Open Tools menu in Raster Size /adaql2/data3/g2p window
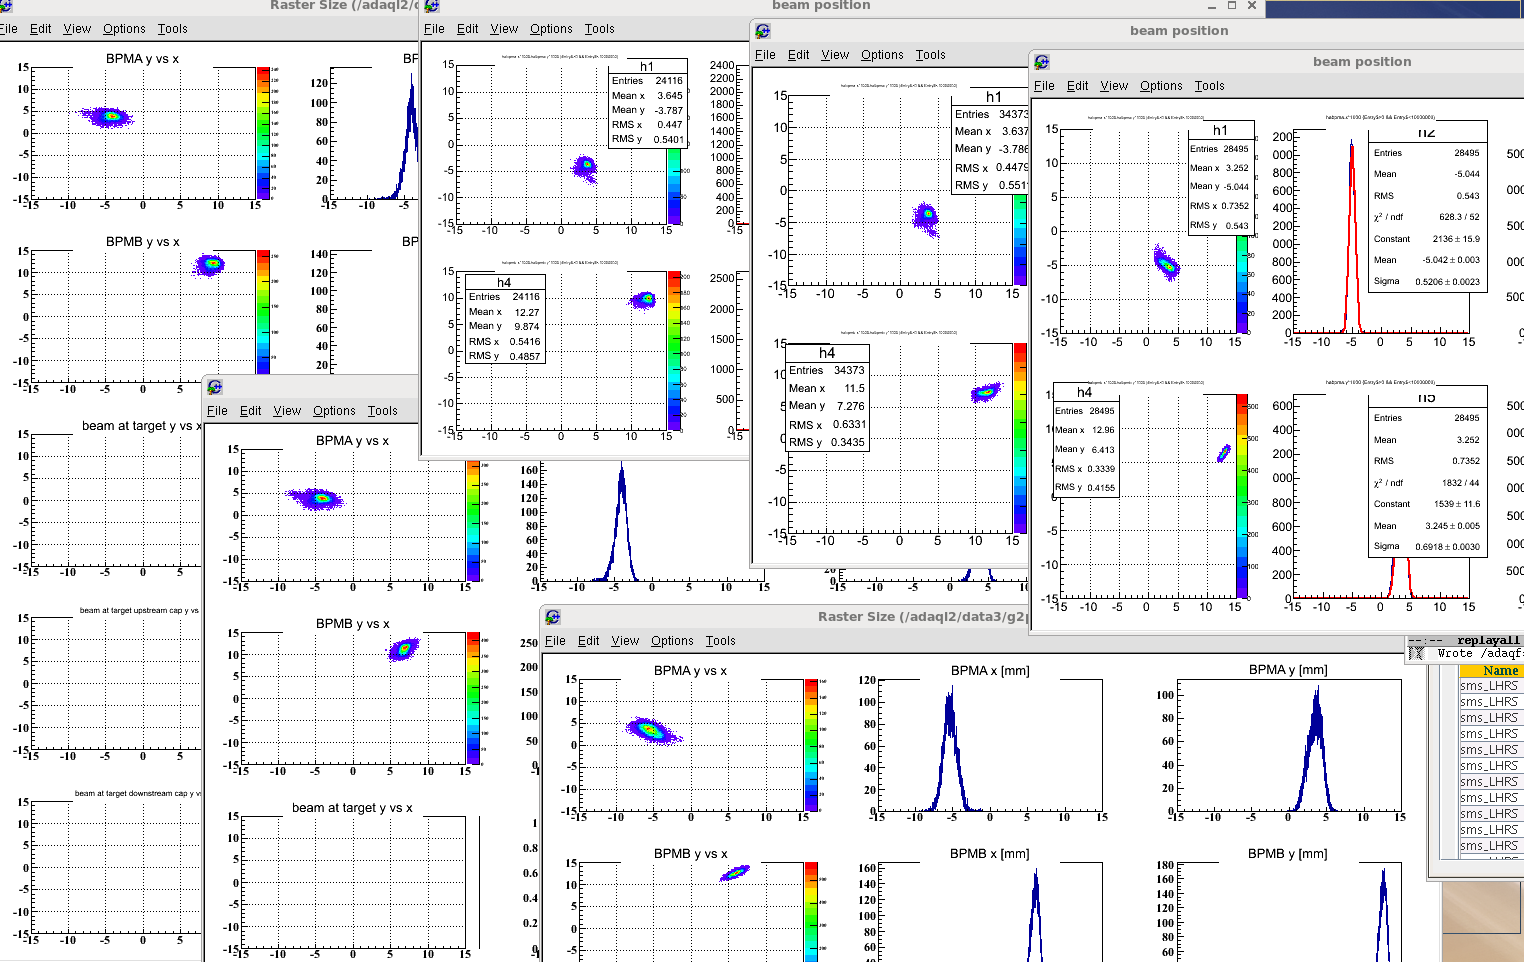The height and width of the screenshot is (962, 1524). pos(721,641)
